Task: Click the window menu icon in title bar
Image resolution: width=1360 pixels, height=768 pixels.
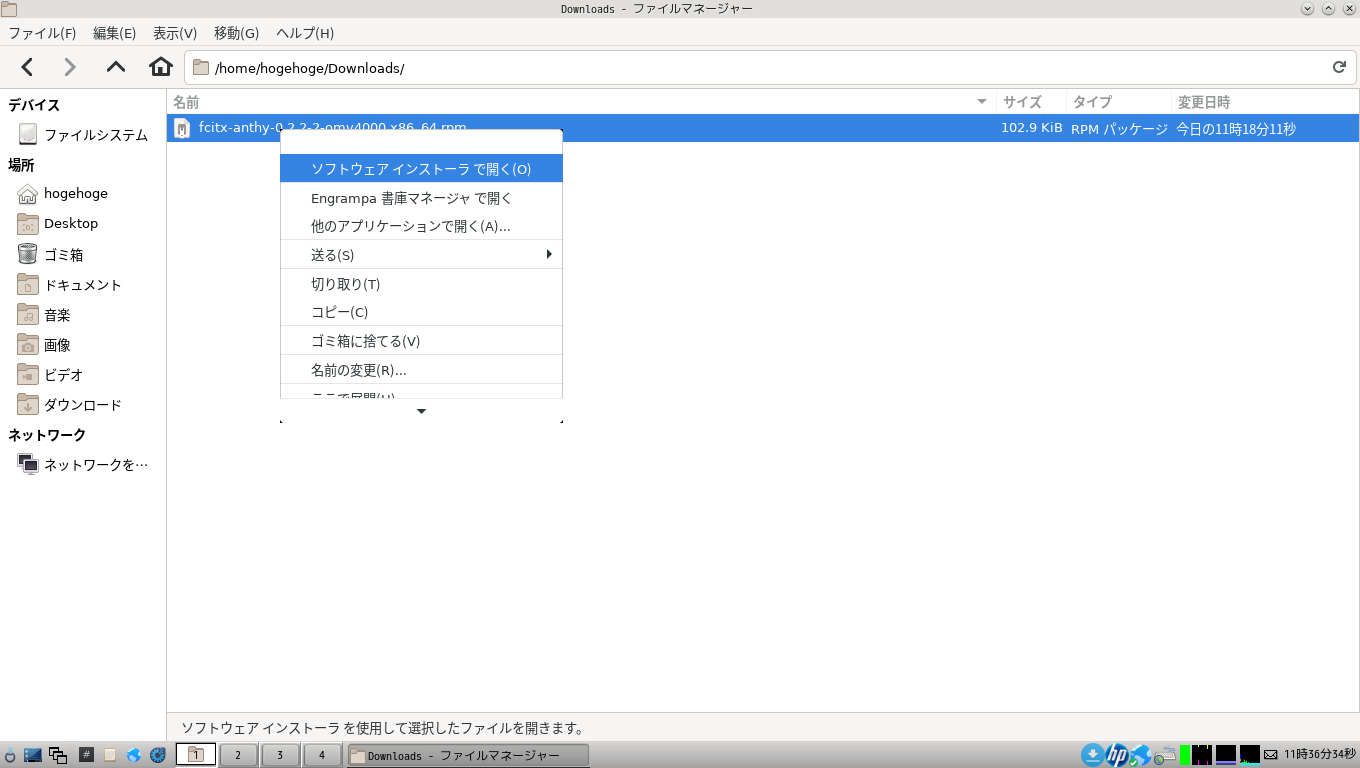Action: click(x=9, y=9)
